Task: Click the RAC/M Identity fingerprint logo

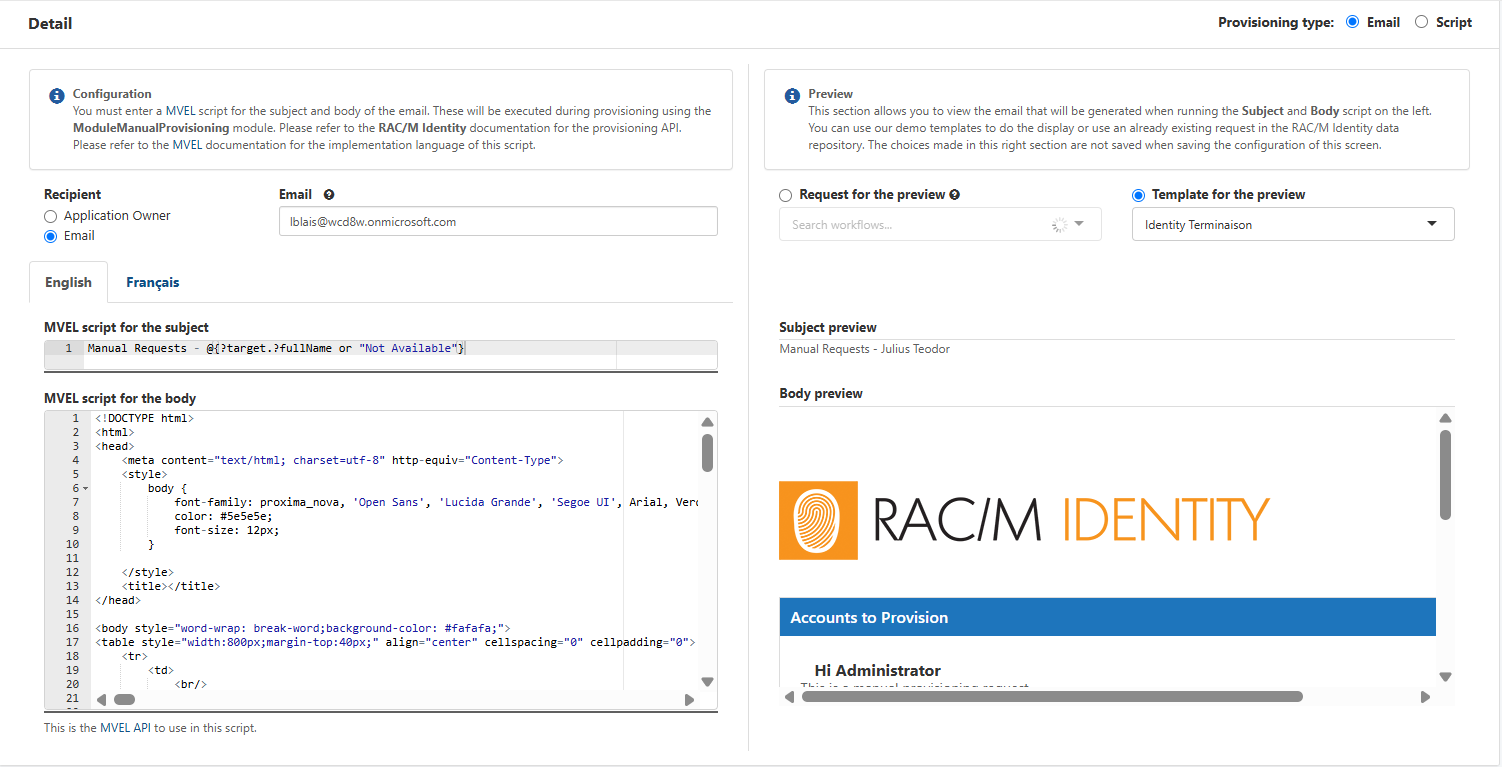Action: coord(818,520)
